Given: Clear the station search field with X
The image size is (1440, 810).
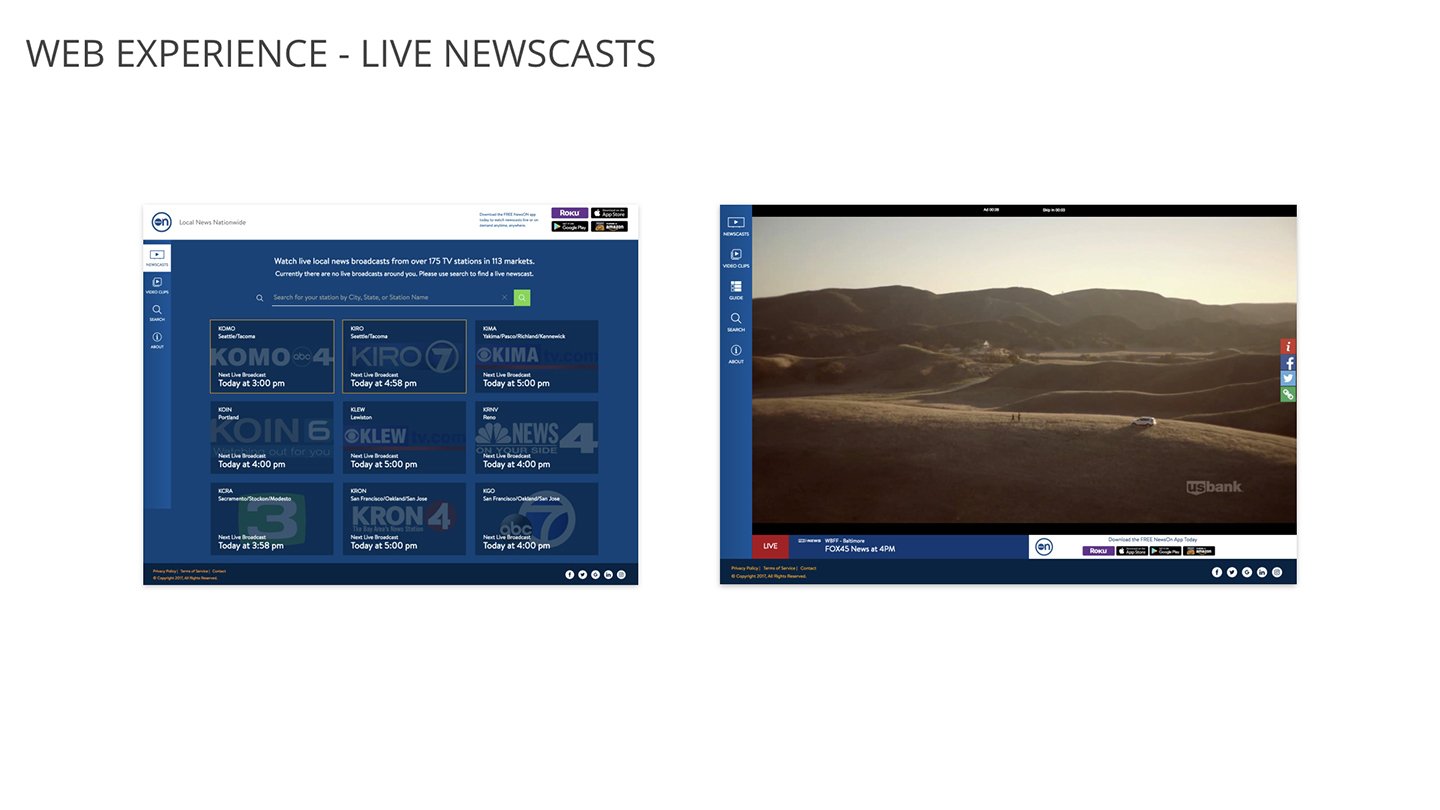Looking at the screenshot, I should pos(504,297).
